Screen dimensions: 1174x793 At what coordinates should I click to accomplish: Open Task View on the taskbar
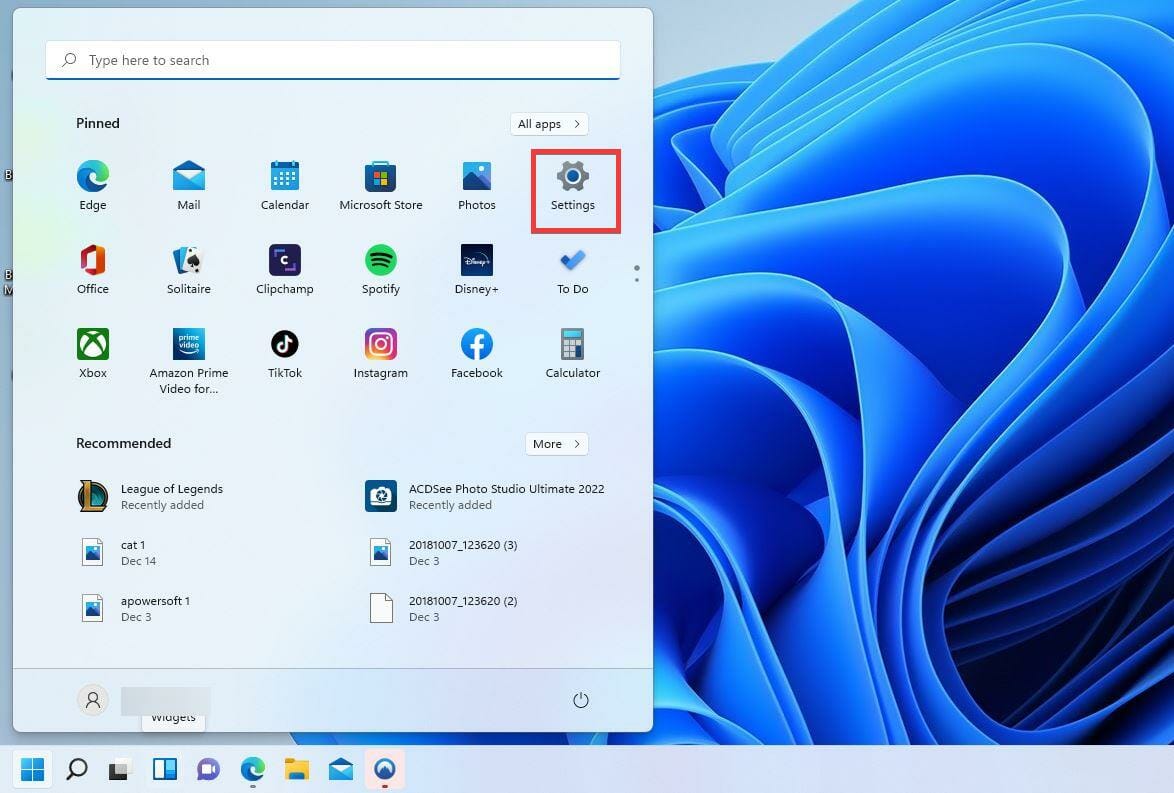pos(120,769)
